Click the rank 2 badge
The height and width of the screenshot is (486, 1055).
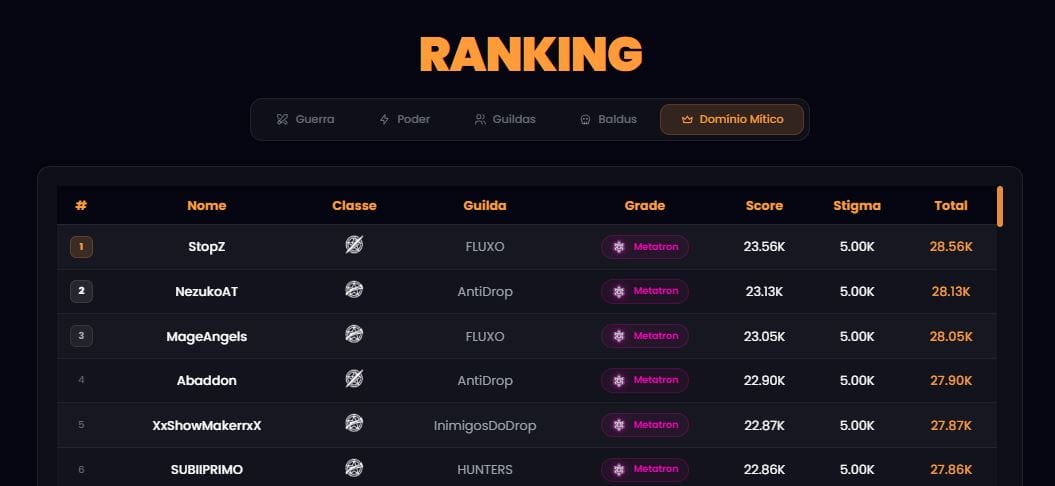point(81,292)
